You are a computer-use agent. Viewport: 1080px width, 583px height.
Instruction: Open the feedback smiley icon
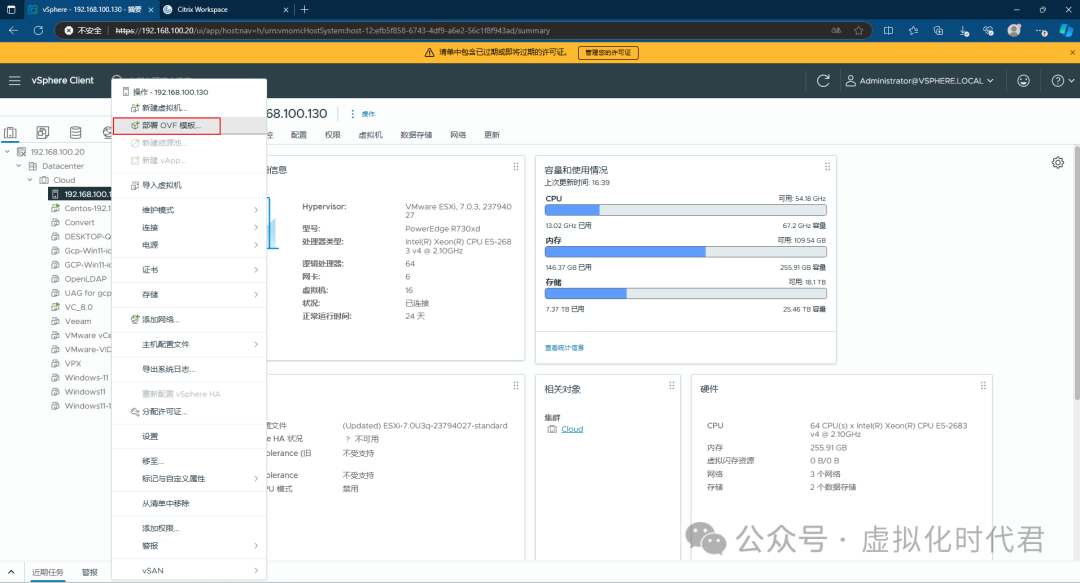1024,81
